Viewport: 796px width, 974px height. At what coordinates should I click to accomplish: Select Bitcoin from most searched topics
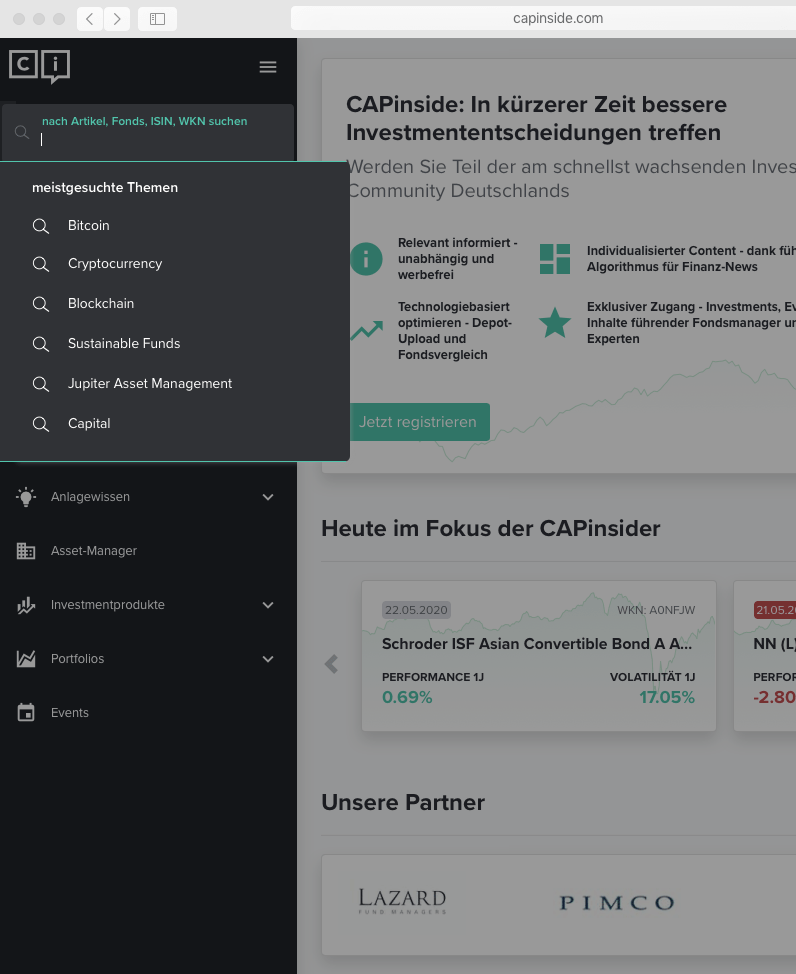click(x=88, y=226)
